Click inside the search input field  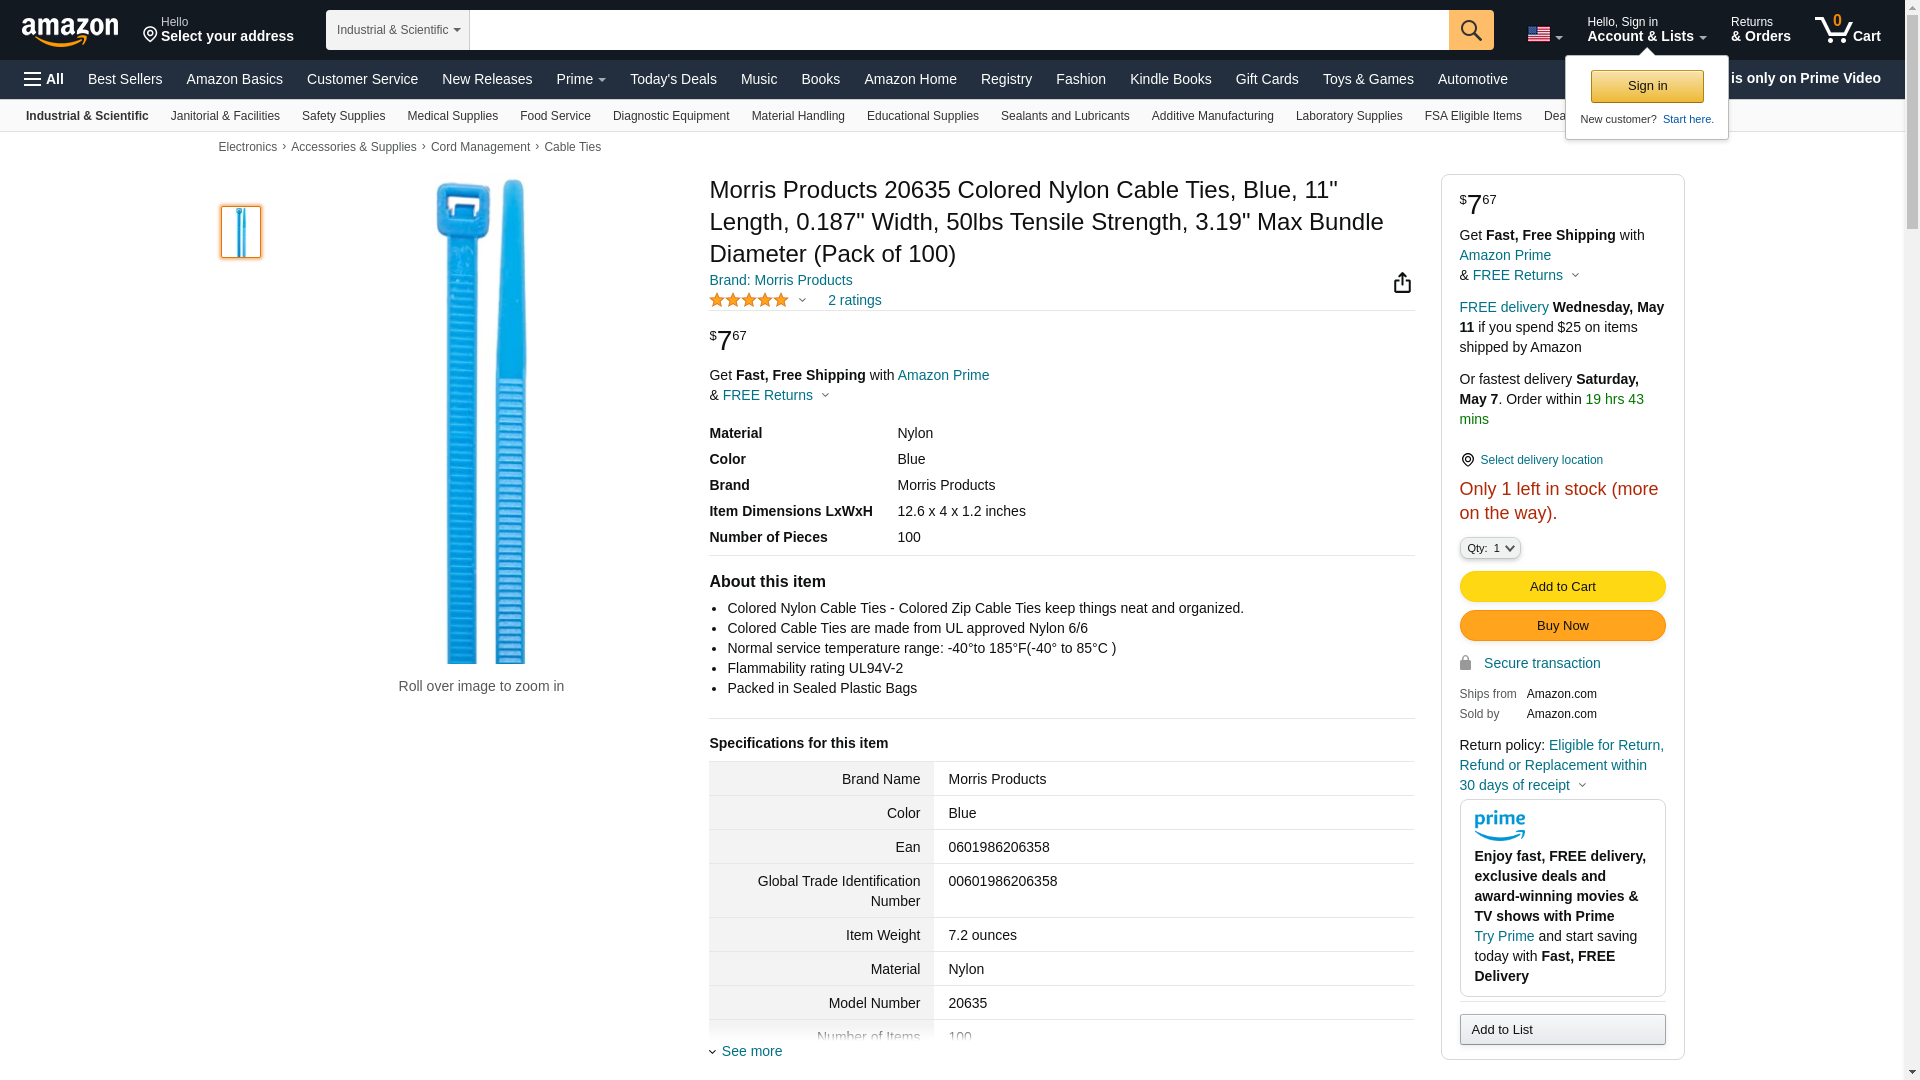click(958, 30)
